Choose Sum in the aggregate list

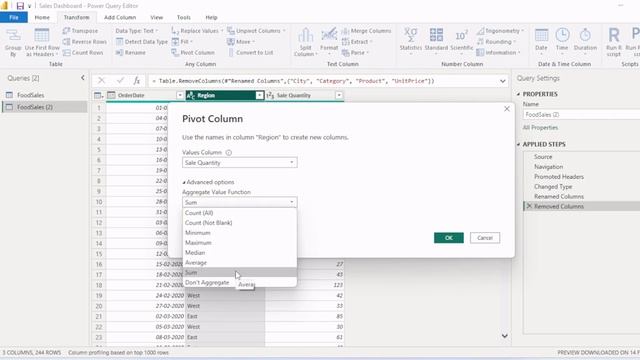(240, 273)
